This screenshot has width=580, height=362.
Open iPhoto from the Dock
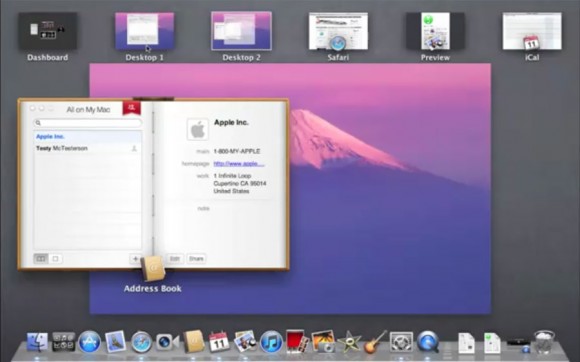pyautogui.click(x=323, y=341)
